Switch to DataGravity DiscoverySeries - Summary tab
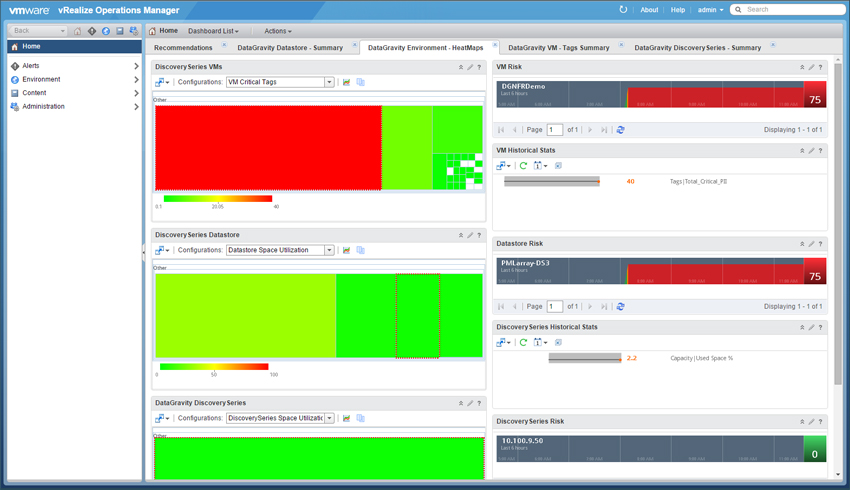The image size is (850, 490). tap(698, 48)
